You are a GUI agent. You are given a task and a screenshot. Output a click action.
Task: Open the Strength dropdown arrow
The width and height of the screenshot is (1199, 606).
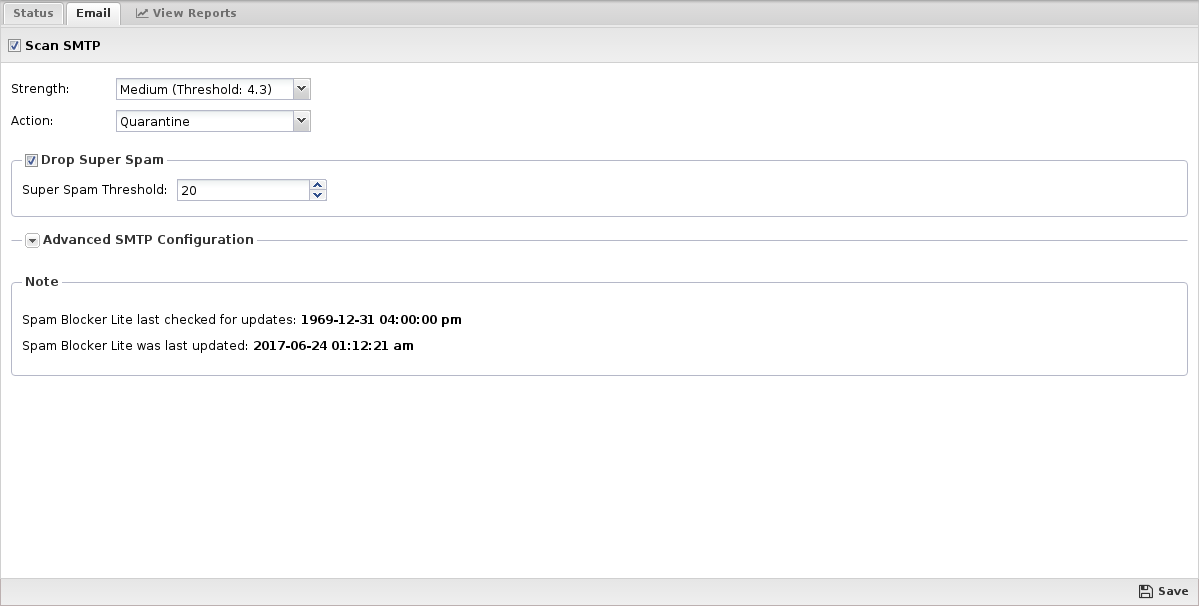[301, 89]
